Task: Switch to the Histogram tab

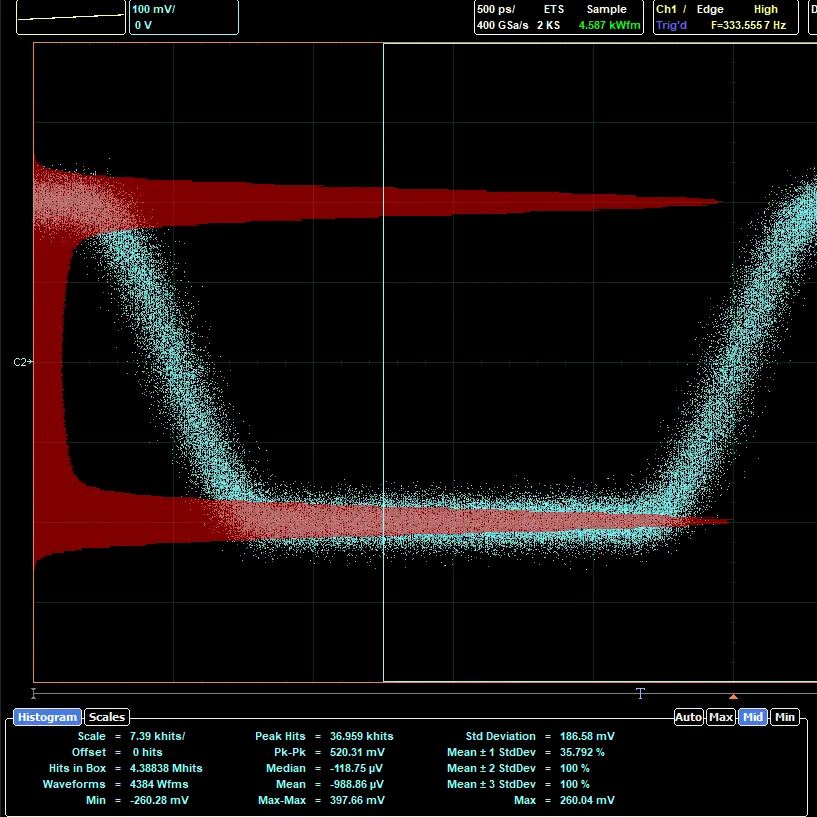Action: tap(47, 717)
